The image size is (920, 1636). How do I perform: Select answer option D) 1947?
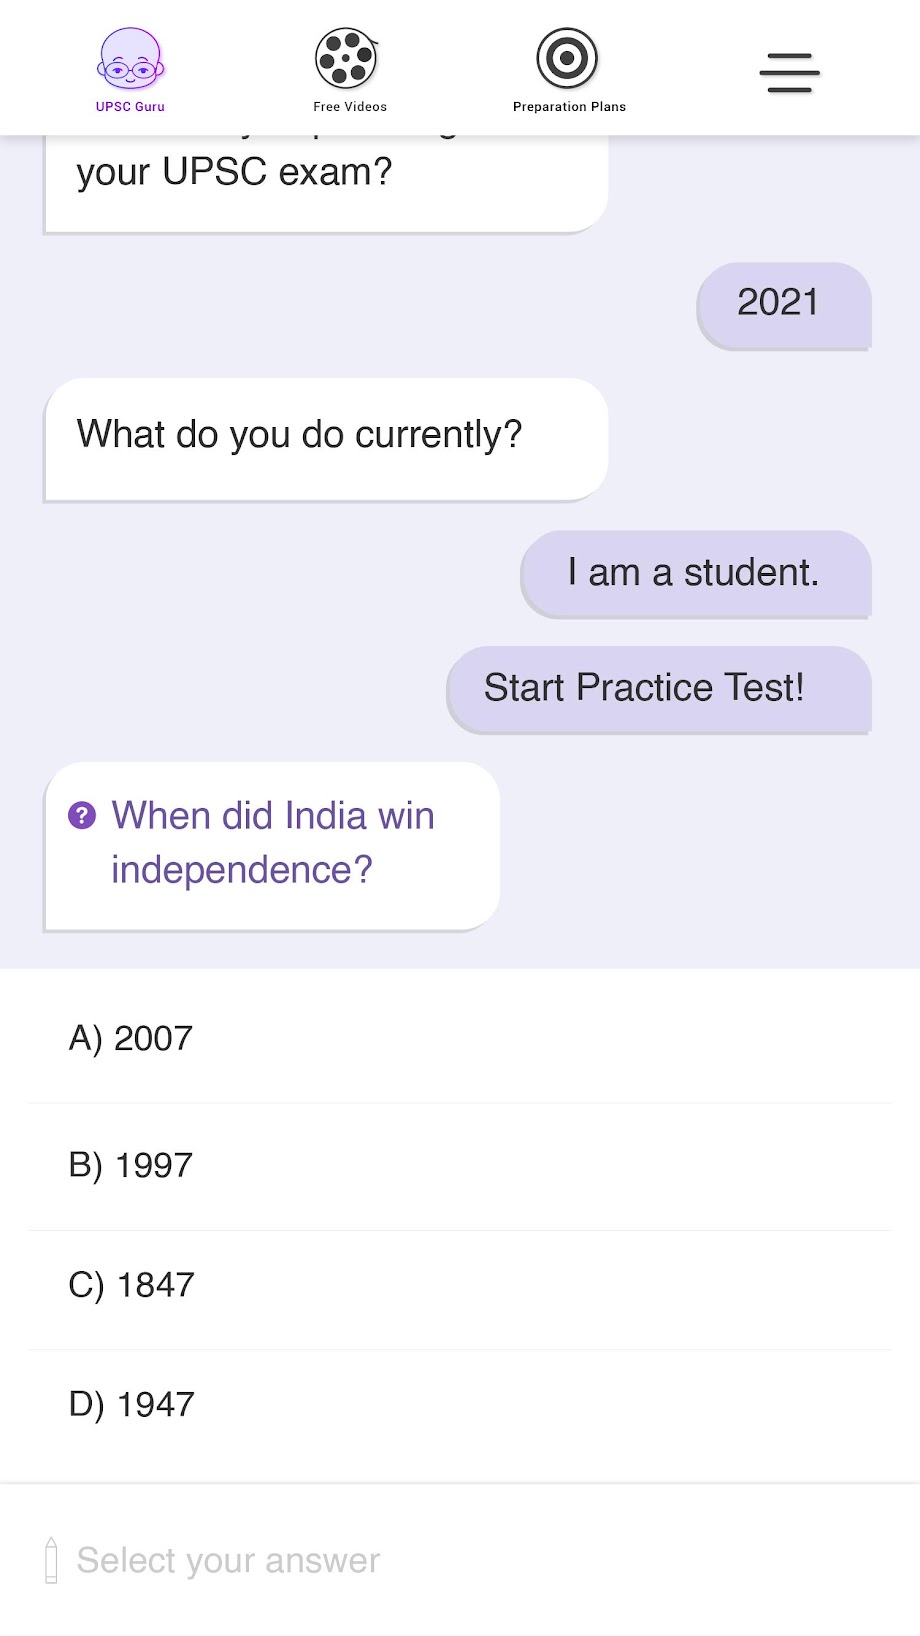point(460,1405)
